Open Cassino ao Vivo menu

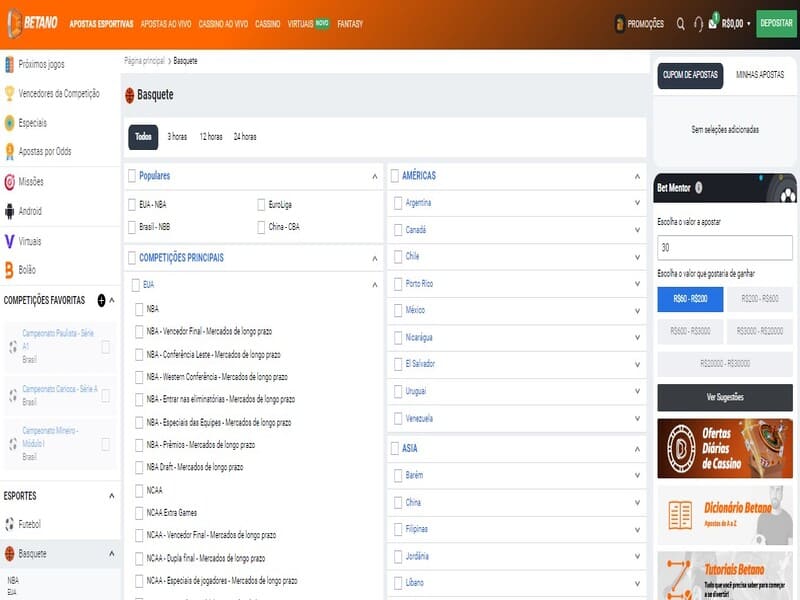click(223, 23)
